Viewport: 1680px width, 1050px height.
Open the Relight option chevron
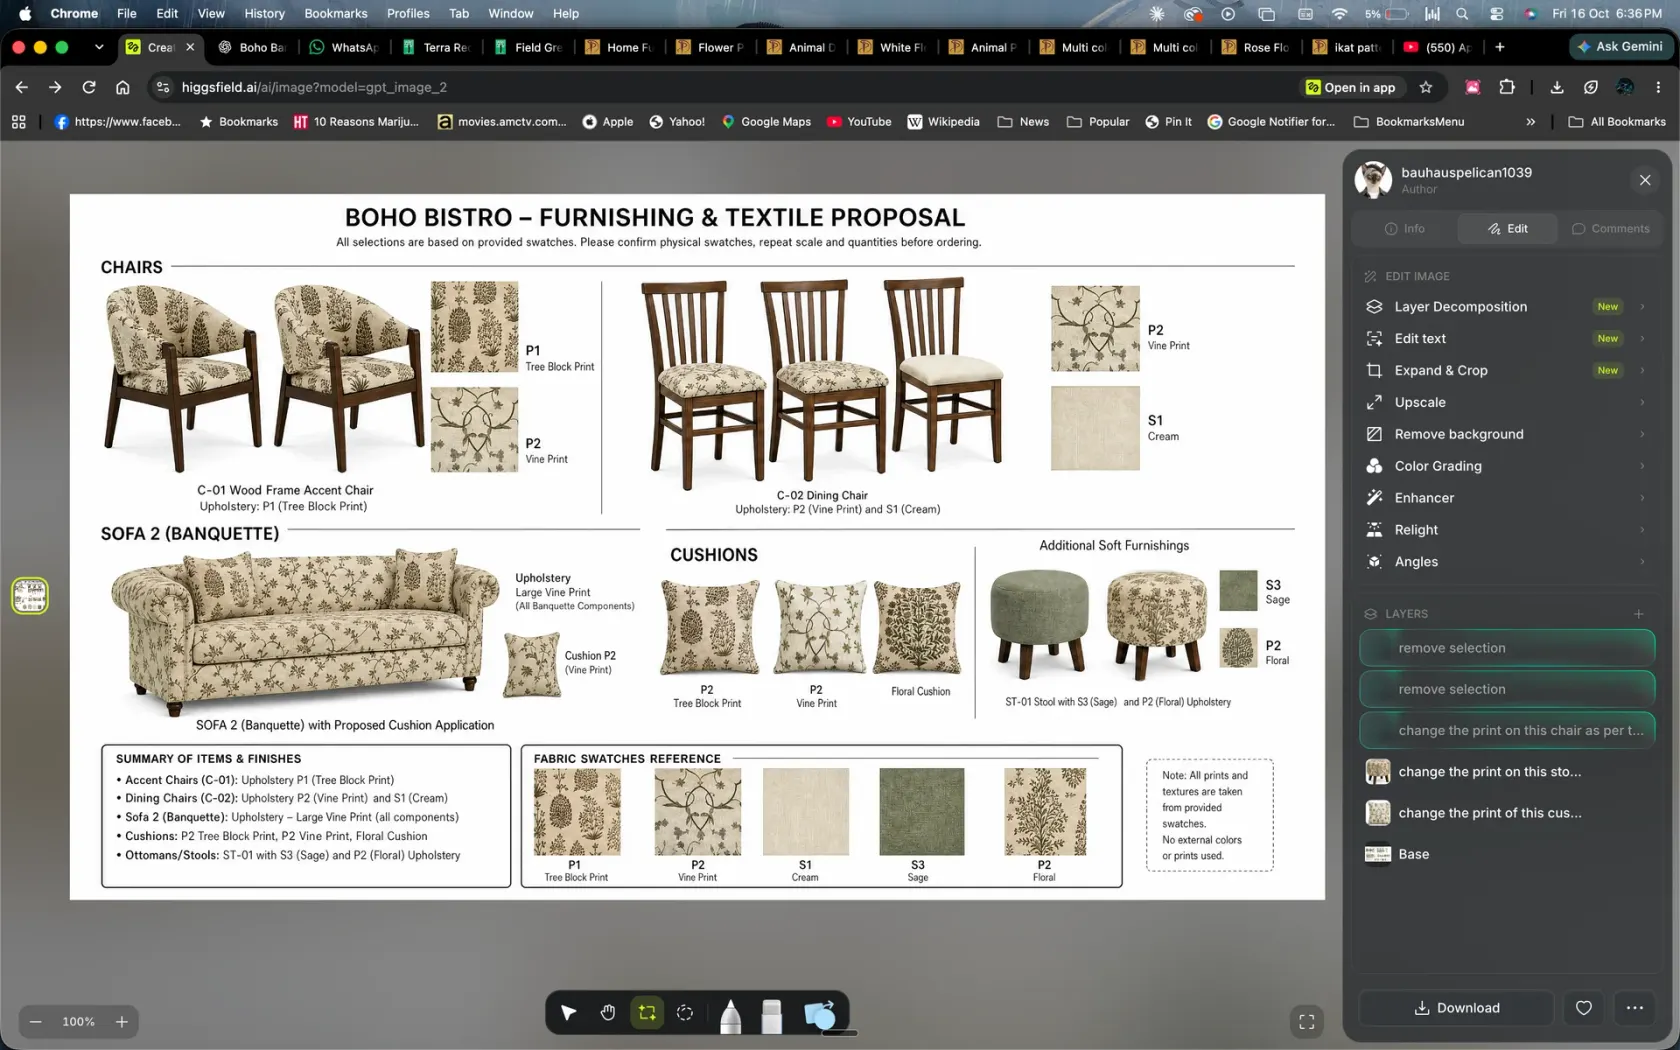pos(1642,530)
